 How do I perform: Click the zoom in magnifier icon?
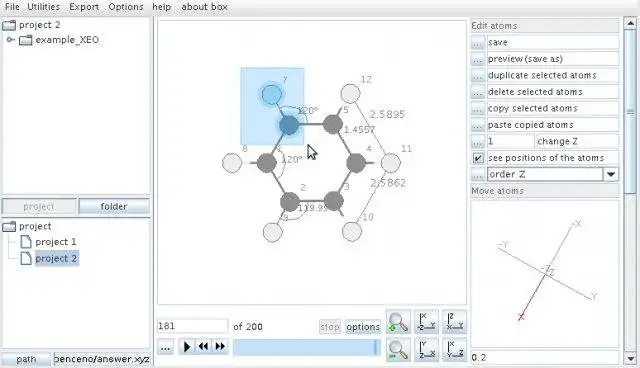click(398, 322)
